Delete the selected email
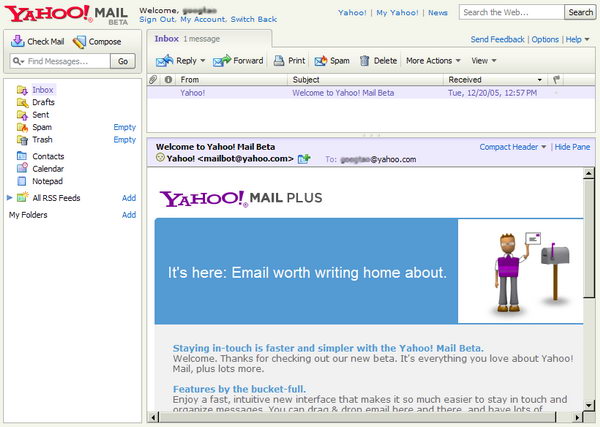The image size is (600, 427). pos(378,61)
